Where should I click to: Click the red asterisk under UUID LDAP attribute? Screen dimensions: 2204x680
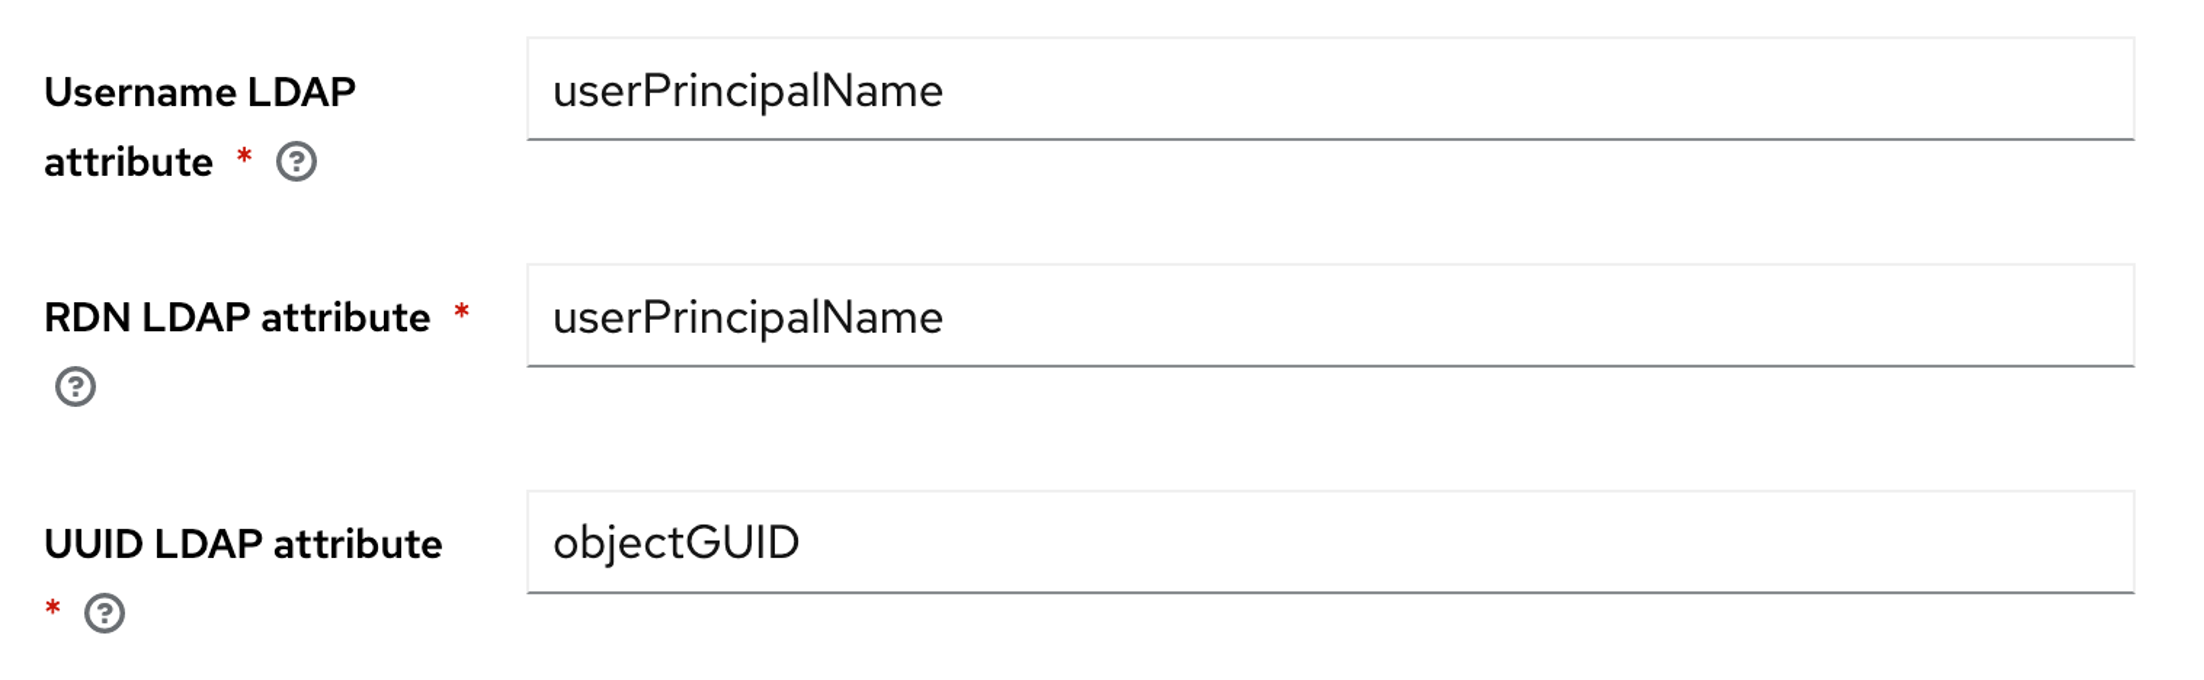[x=53, y=608]
